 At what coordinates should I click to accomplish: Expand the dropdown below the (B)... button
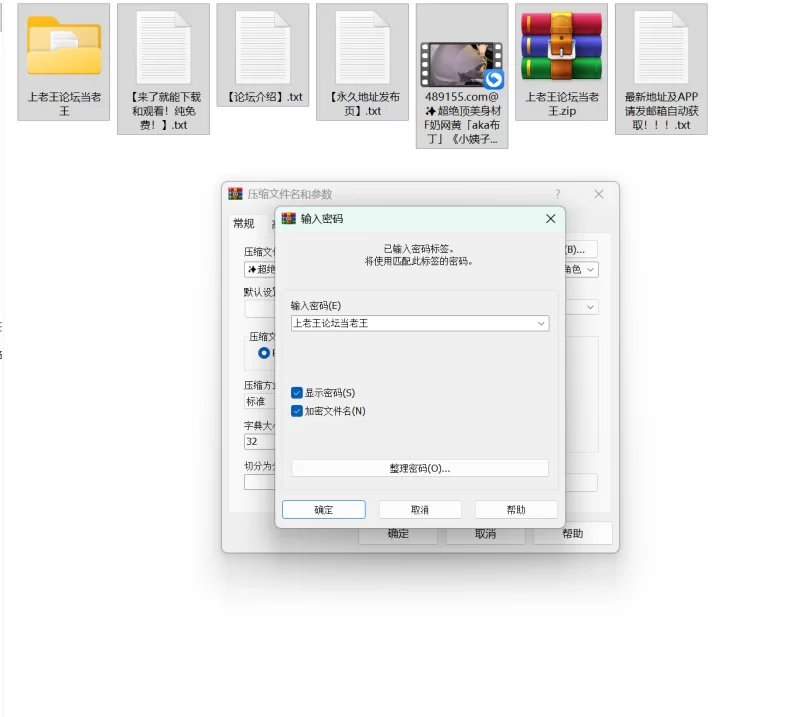coord(591,270)
